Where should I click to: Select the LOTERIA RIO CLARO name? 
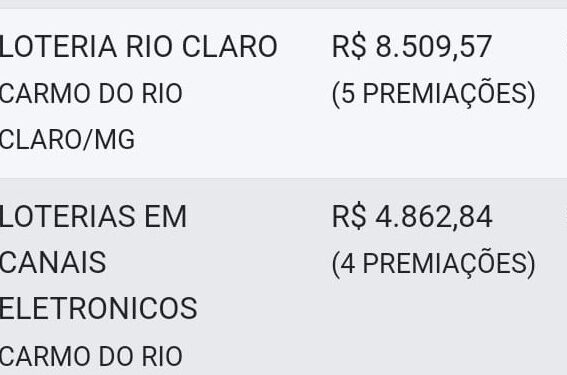tap(138, 47)
